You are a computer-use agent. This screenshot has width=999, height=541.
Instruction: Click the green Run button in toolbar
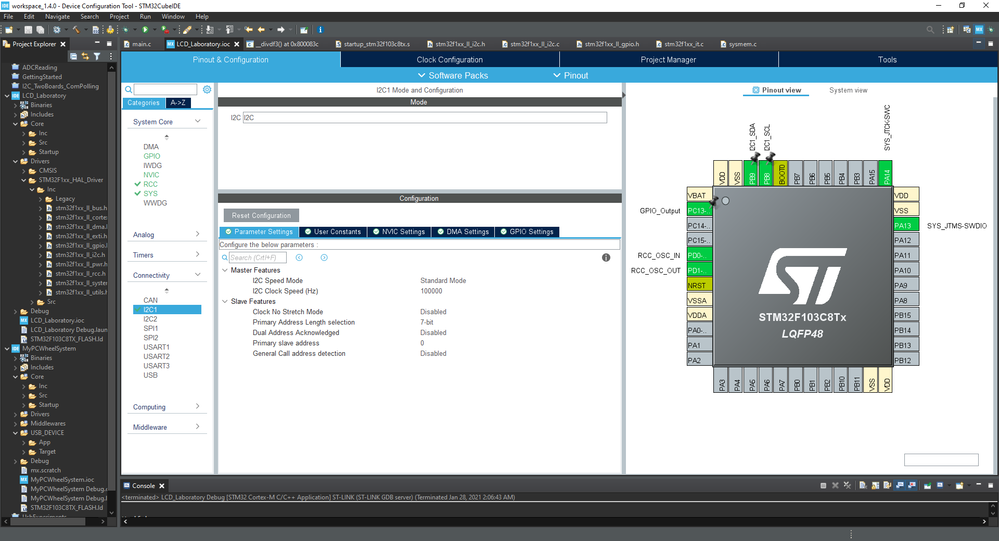(x=145, y=29)
